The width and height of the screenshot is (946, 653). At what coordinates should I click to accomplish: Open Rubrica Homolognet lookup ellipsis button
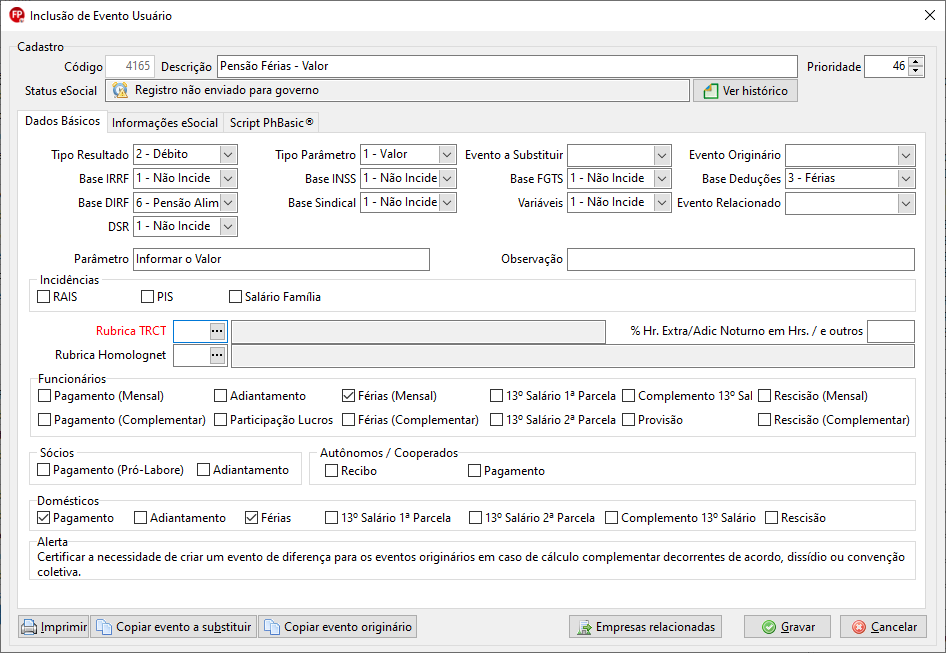click(217, 355)
